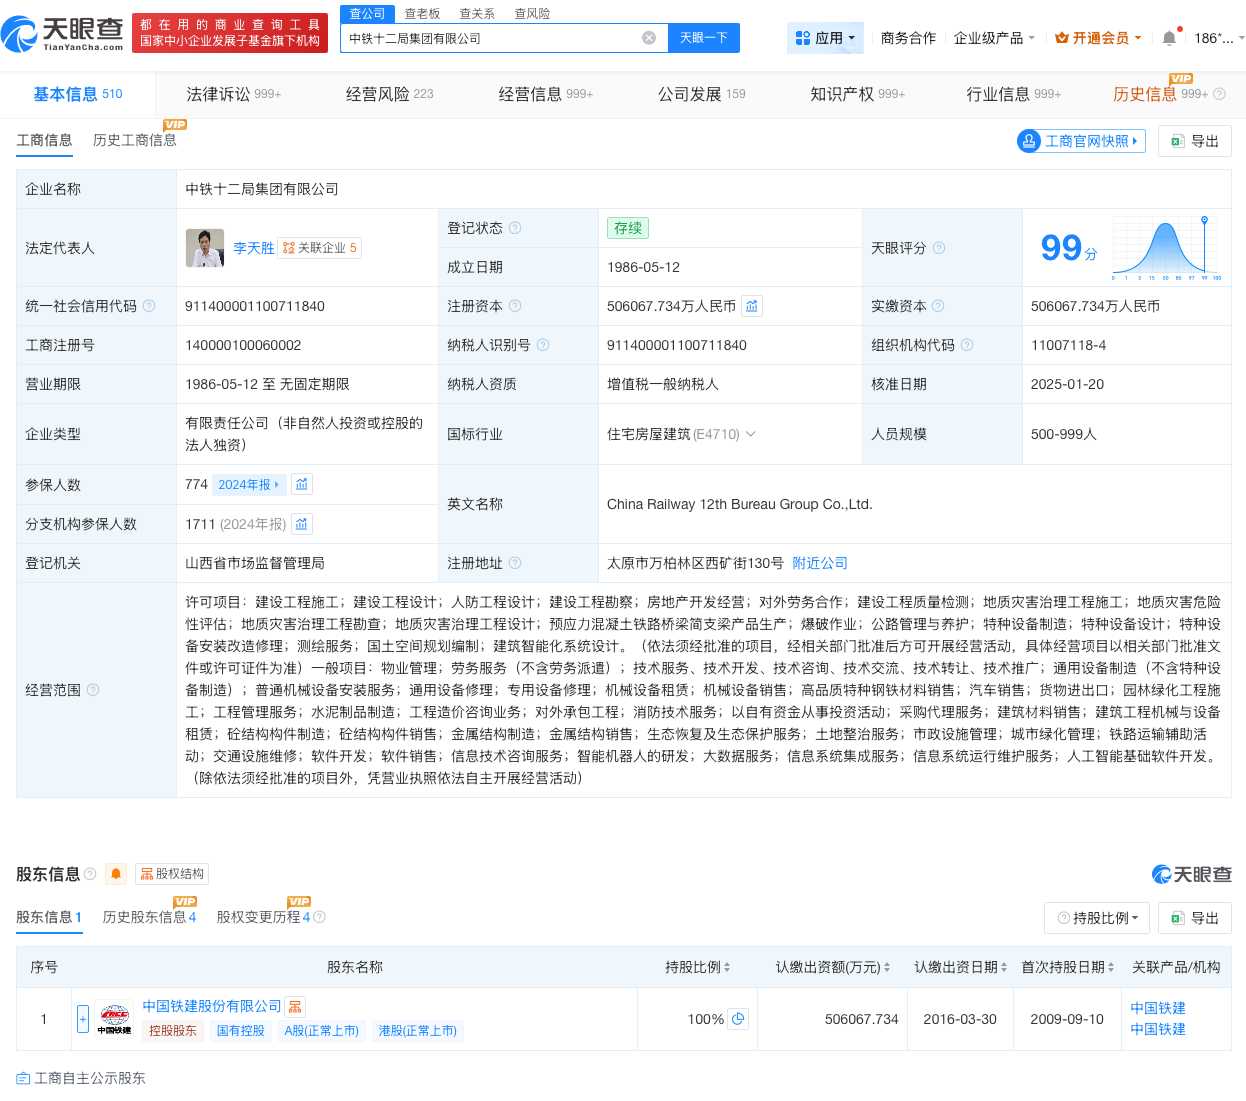1246x1101 pixels.
Task: Switch to the 法律诉讼 tab
Action: (216, 93)
